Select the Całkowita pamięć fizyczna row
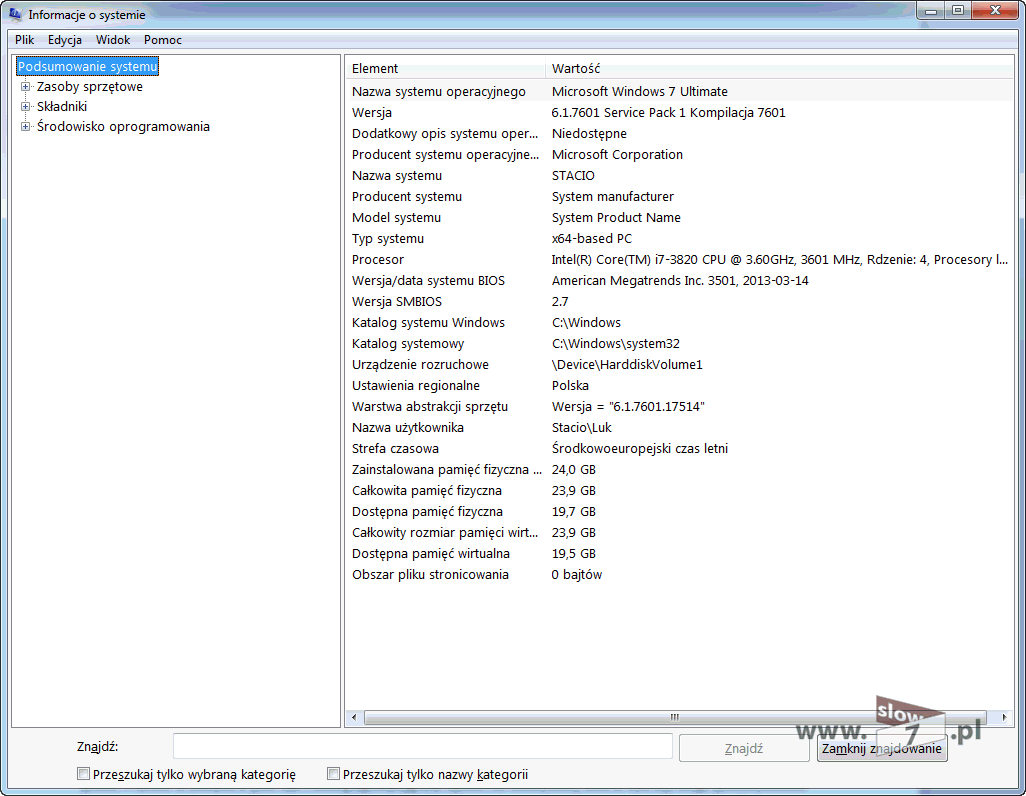The image size is (1026, 796). [679, 490]
